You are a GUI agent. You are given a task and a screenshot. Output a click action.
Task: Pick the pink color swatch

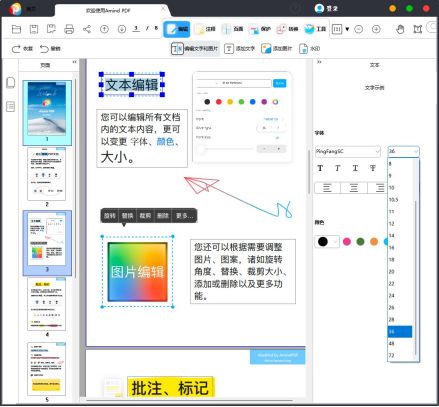pos(347,241)
